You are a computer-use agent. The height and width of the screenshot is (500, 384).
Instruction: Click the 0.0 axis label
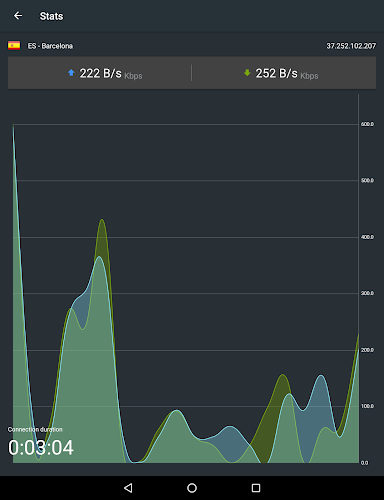pos(365,463)
